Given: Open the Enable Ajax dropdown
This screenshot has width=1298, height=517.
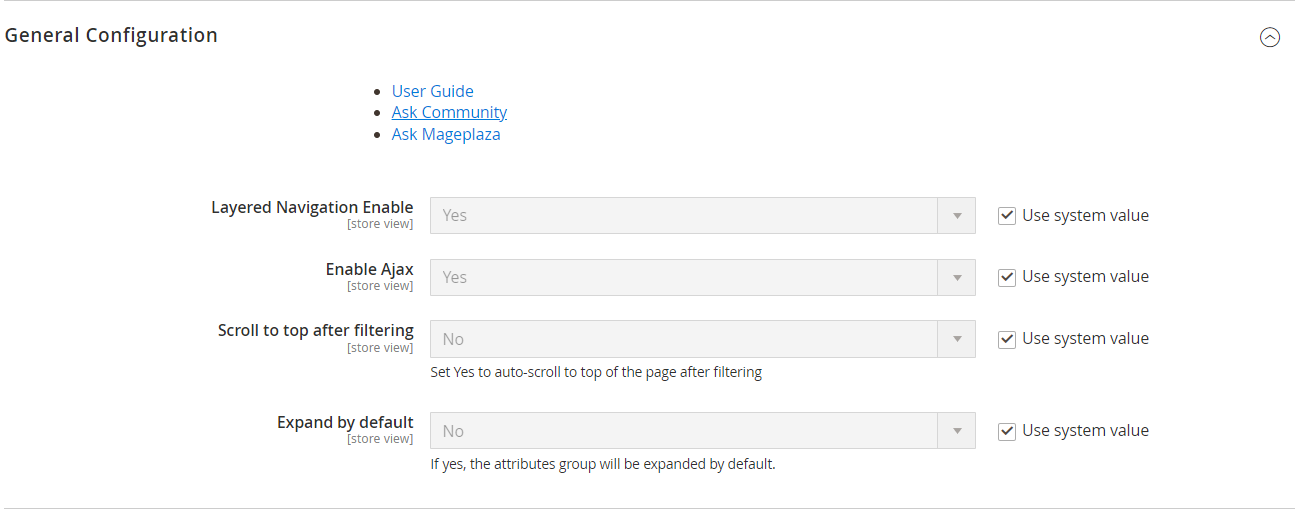Looking at the screenshot, I should tap(702, 277).
